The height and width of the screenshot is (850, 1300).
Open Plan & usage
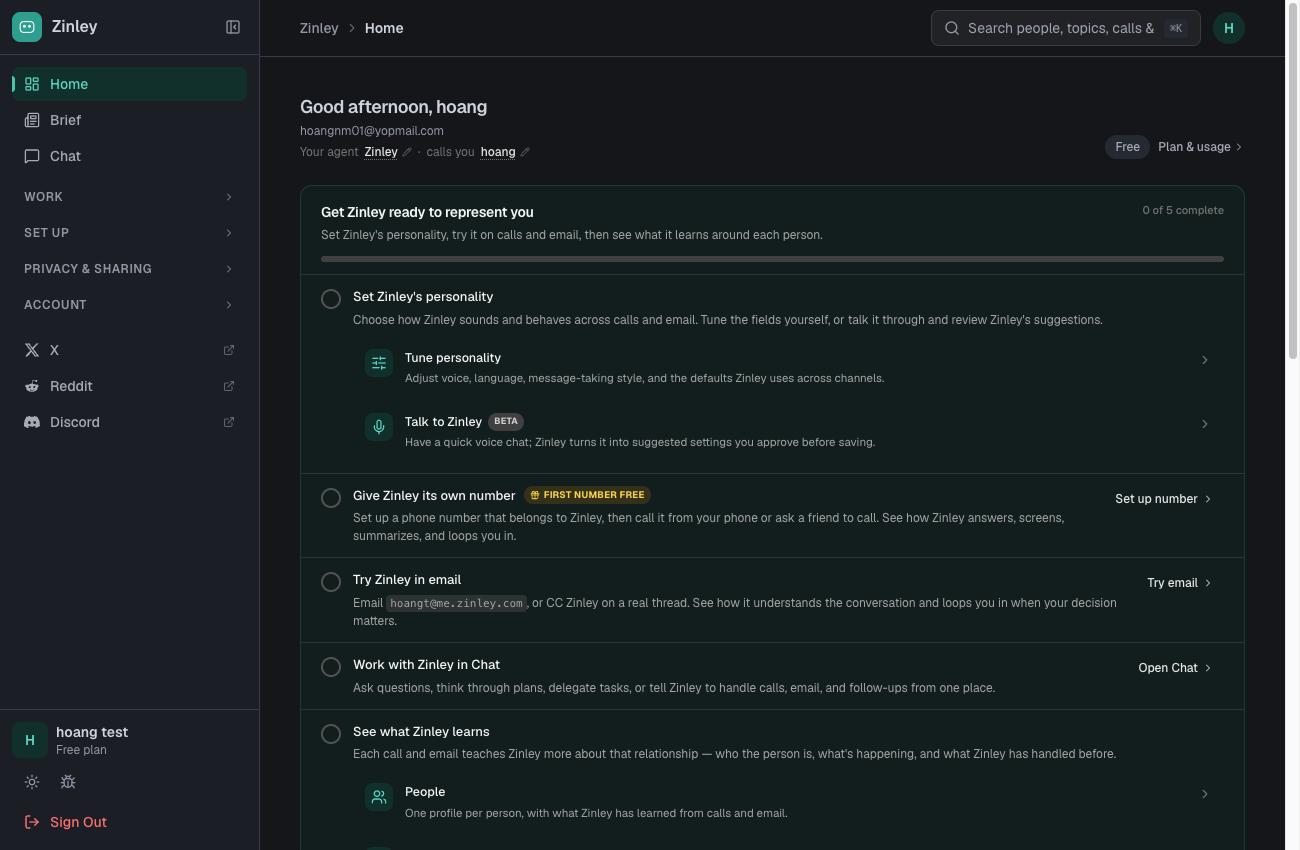[x=1200, y=147]
